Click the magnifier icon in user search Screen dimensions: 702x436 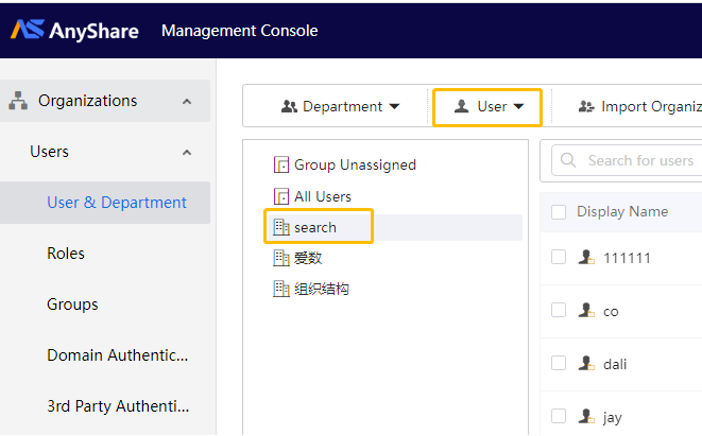[568, 160]
